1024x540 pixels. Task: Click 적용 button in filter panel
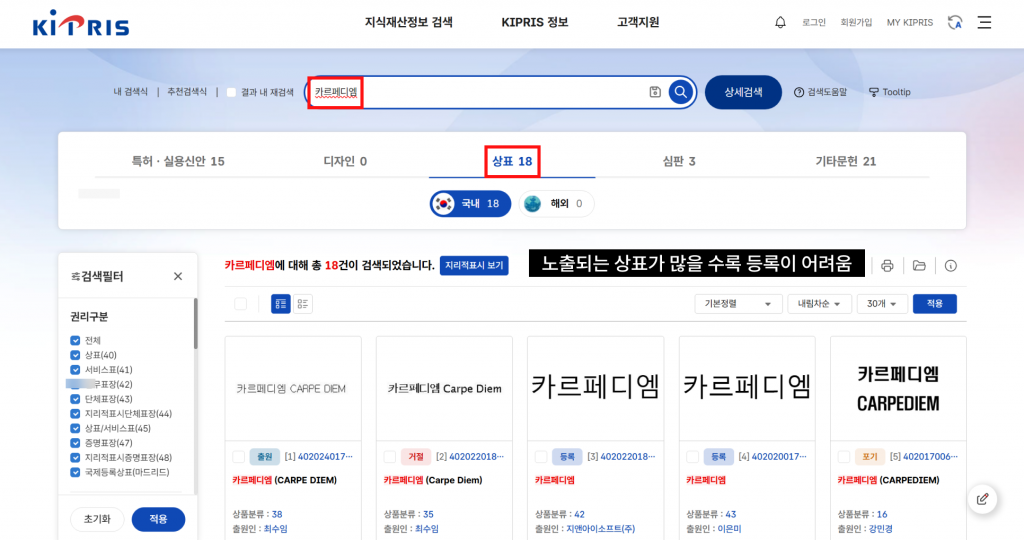click(159, 519)
